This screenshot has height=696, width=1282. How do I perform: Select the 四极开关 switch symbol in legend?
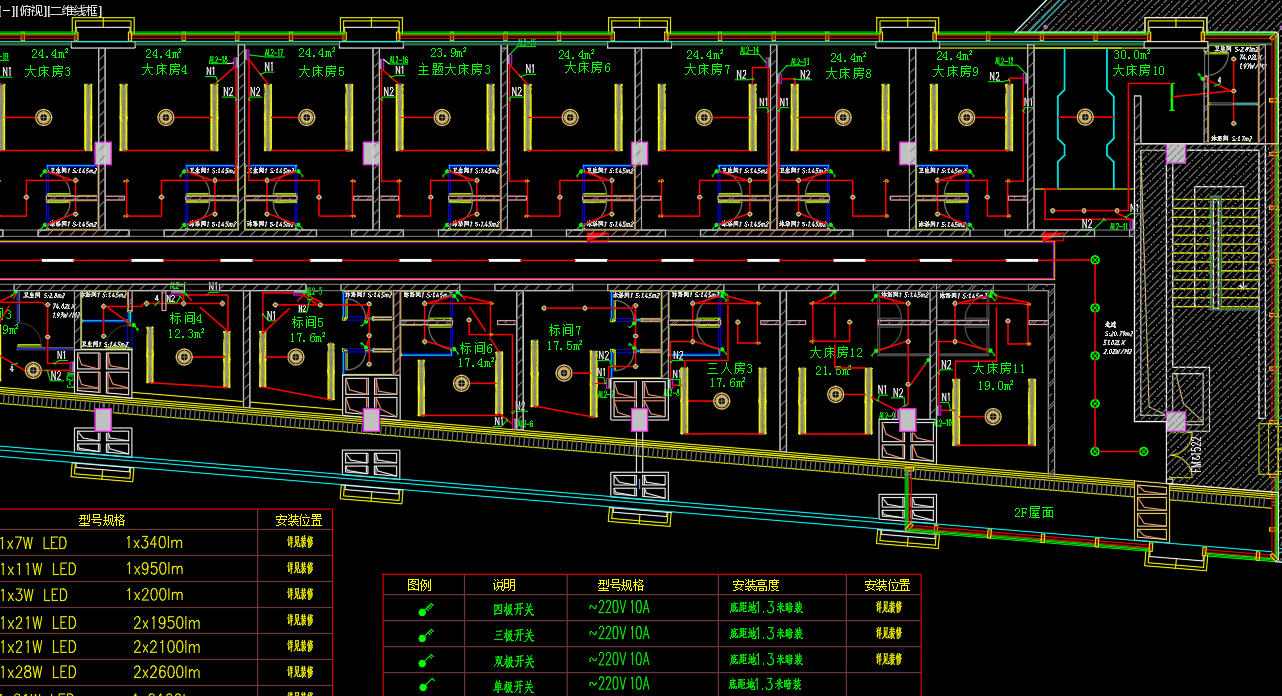(426, 609)
